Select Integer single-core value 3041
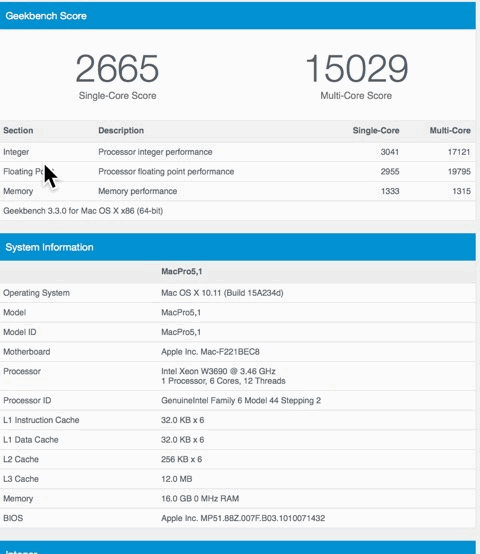 (390, 152)
